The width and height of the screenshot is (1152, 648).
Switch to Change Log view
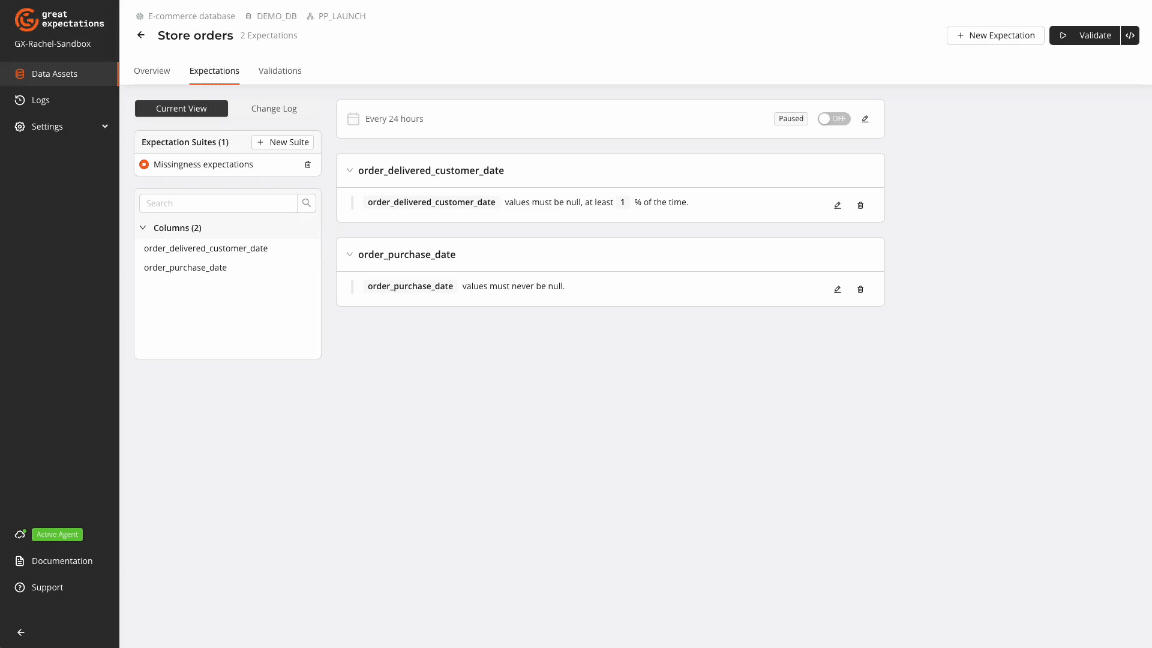click(273, 108)
